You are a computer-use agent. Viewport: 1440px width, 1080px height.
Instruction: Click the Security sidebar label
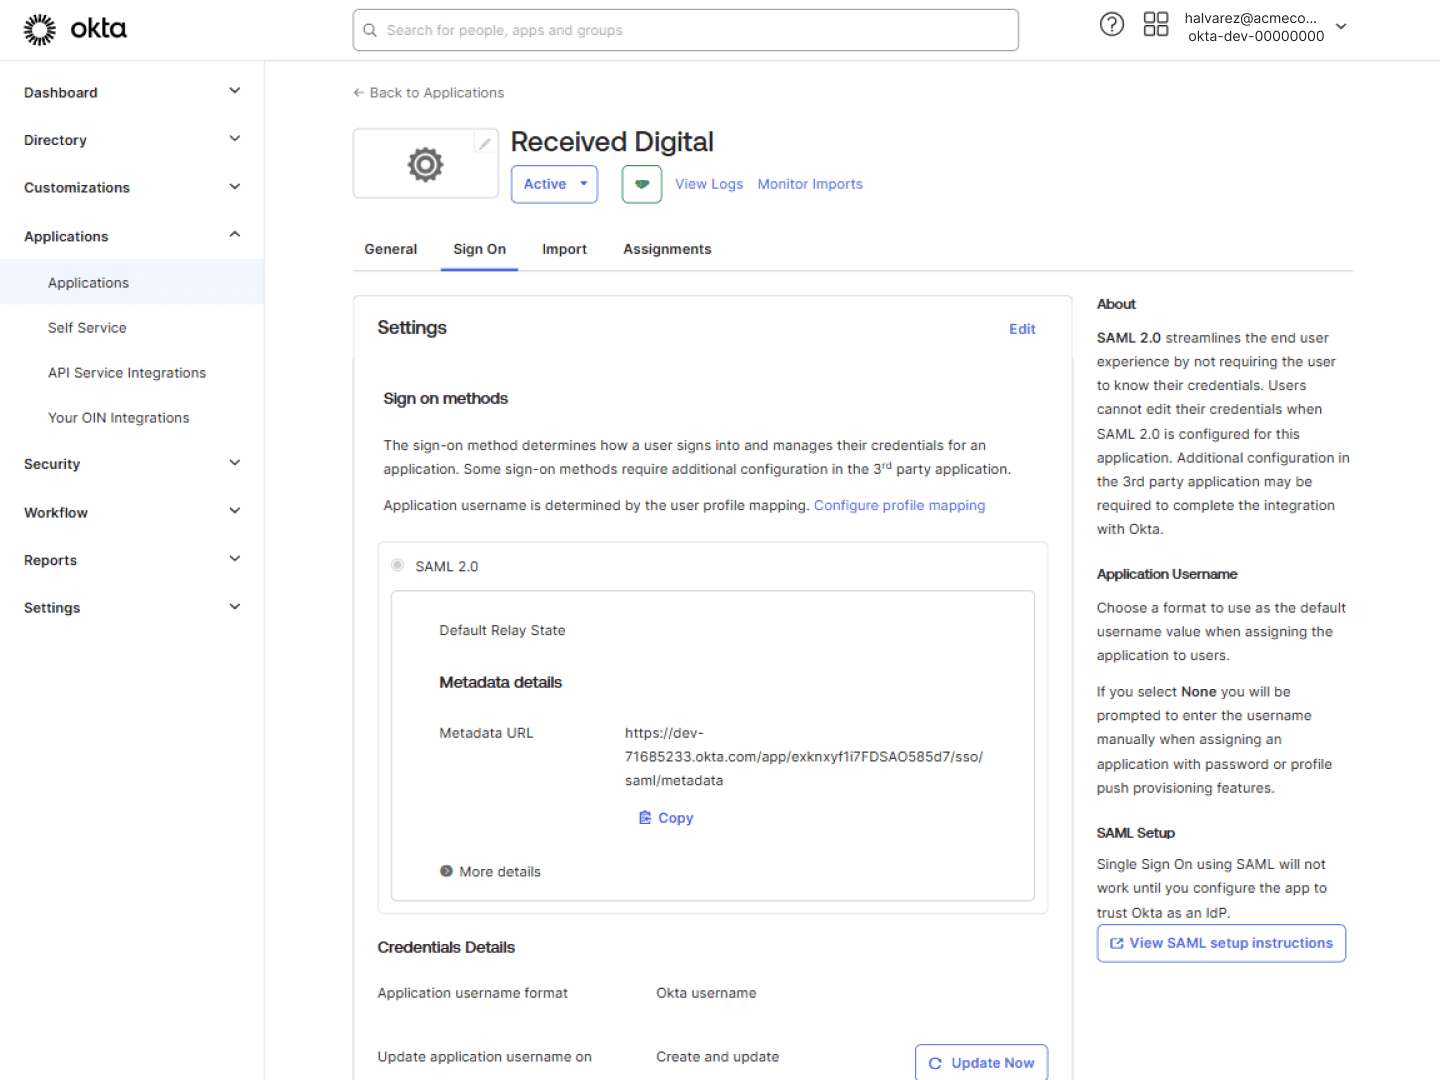(52, 464)
